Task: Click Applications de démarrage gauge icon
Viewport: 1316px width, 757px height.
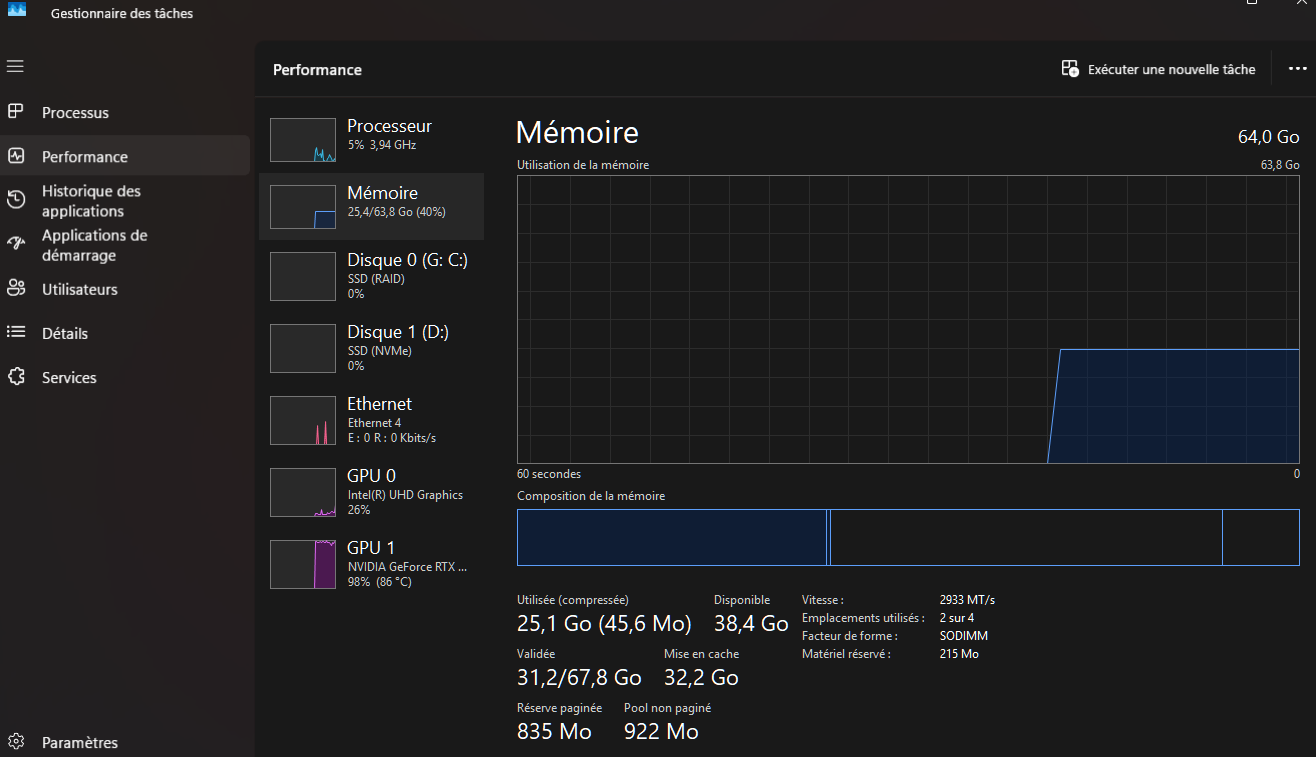Action: click(x=16, y=244)
